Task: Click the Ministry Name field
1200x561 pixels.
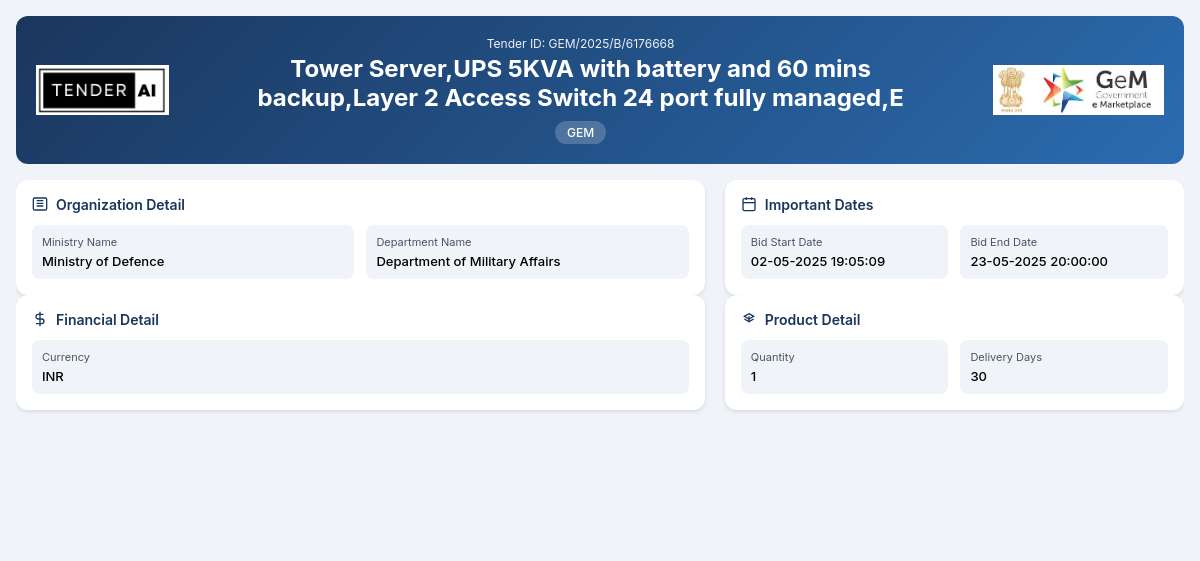Action: pos(193,252)
